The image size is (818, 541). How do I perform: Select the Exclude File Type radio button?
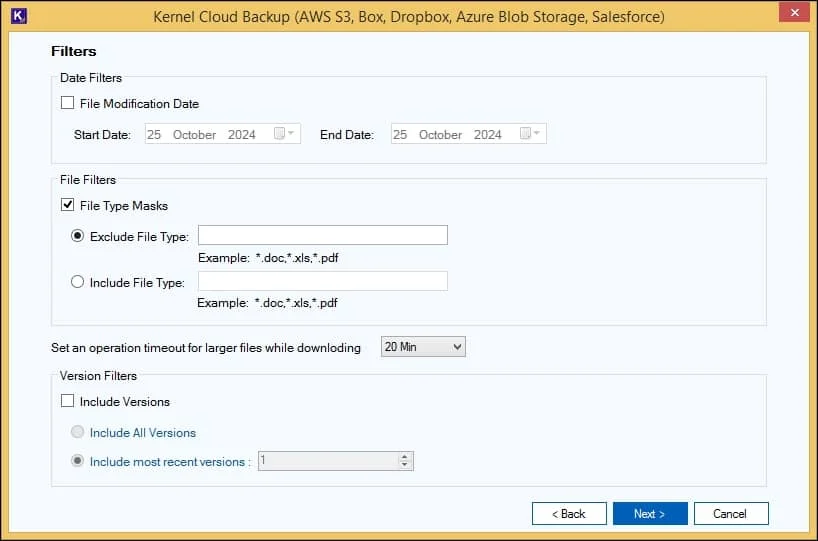pyautogui.click(x=77, y=236)
